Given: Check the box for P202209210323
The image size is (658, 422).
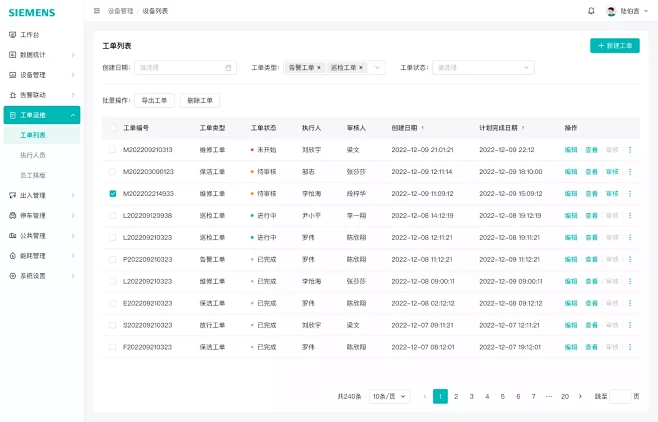Looking at the screenshot, I should coord(112,259).
